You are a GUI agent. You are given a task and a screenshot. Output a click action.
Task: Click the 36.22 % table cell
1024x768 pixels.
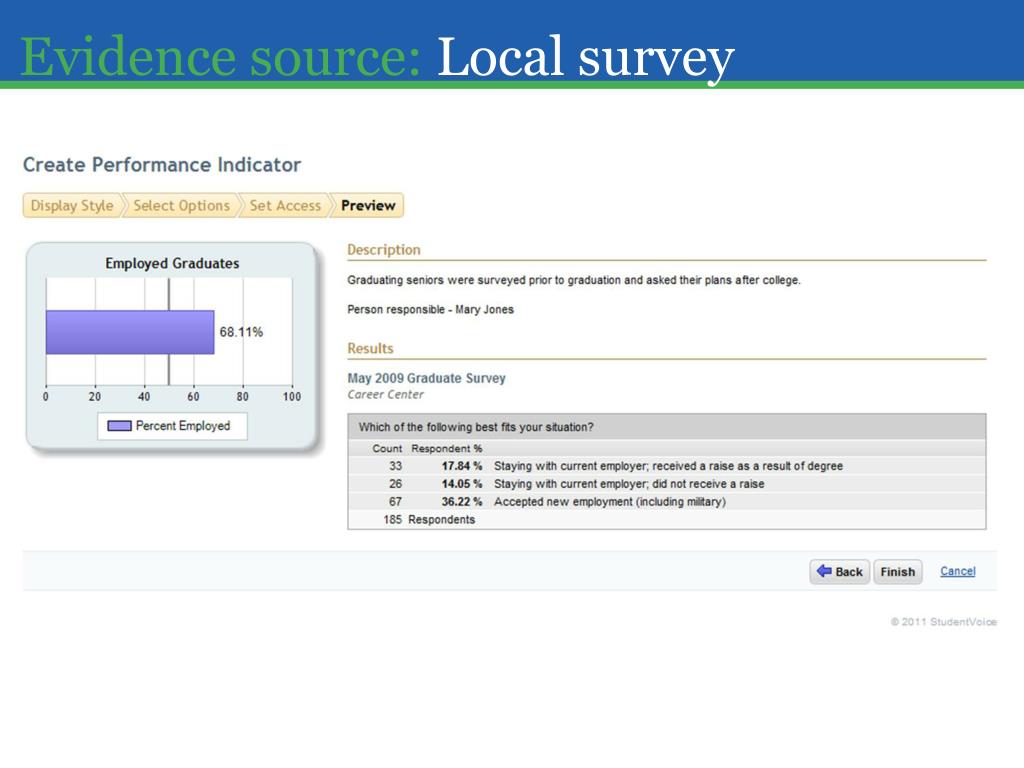click(x=462, y=502)
